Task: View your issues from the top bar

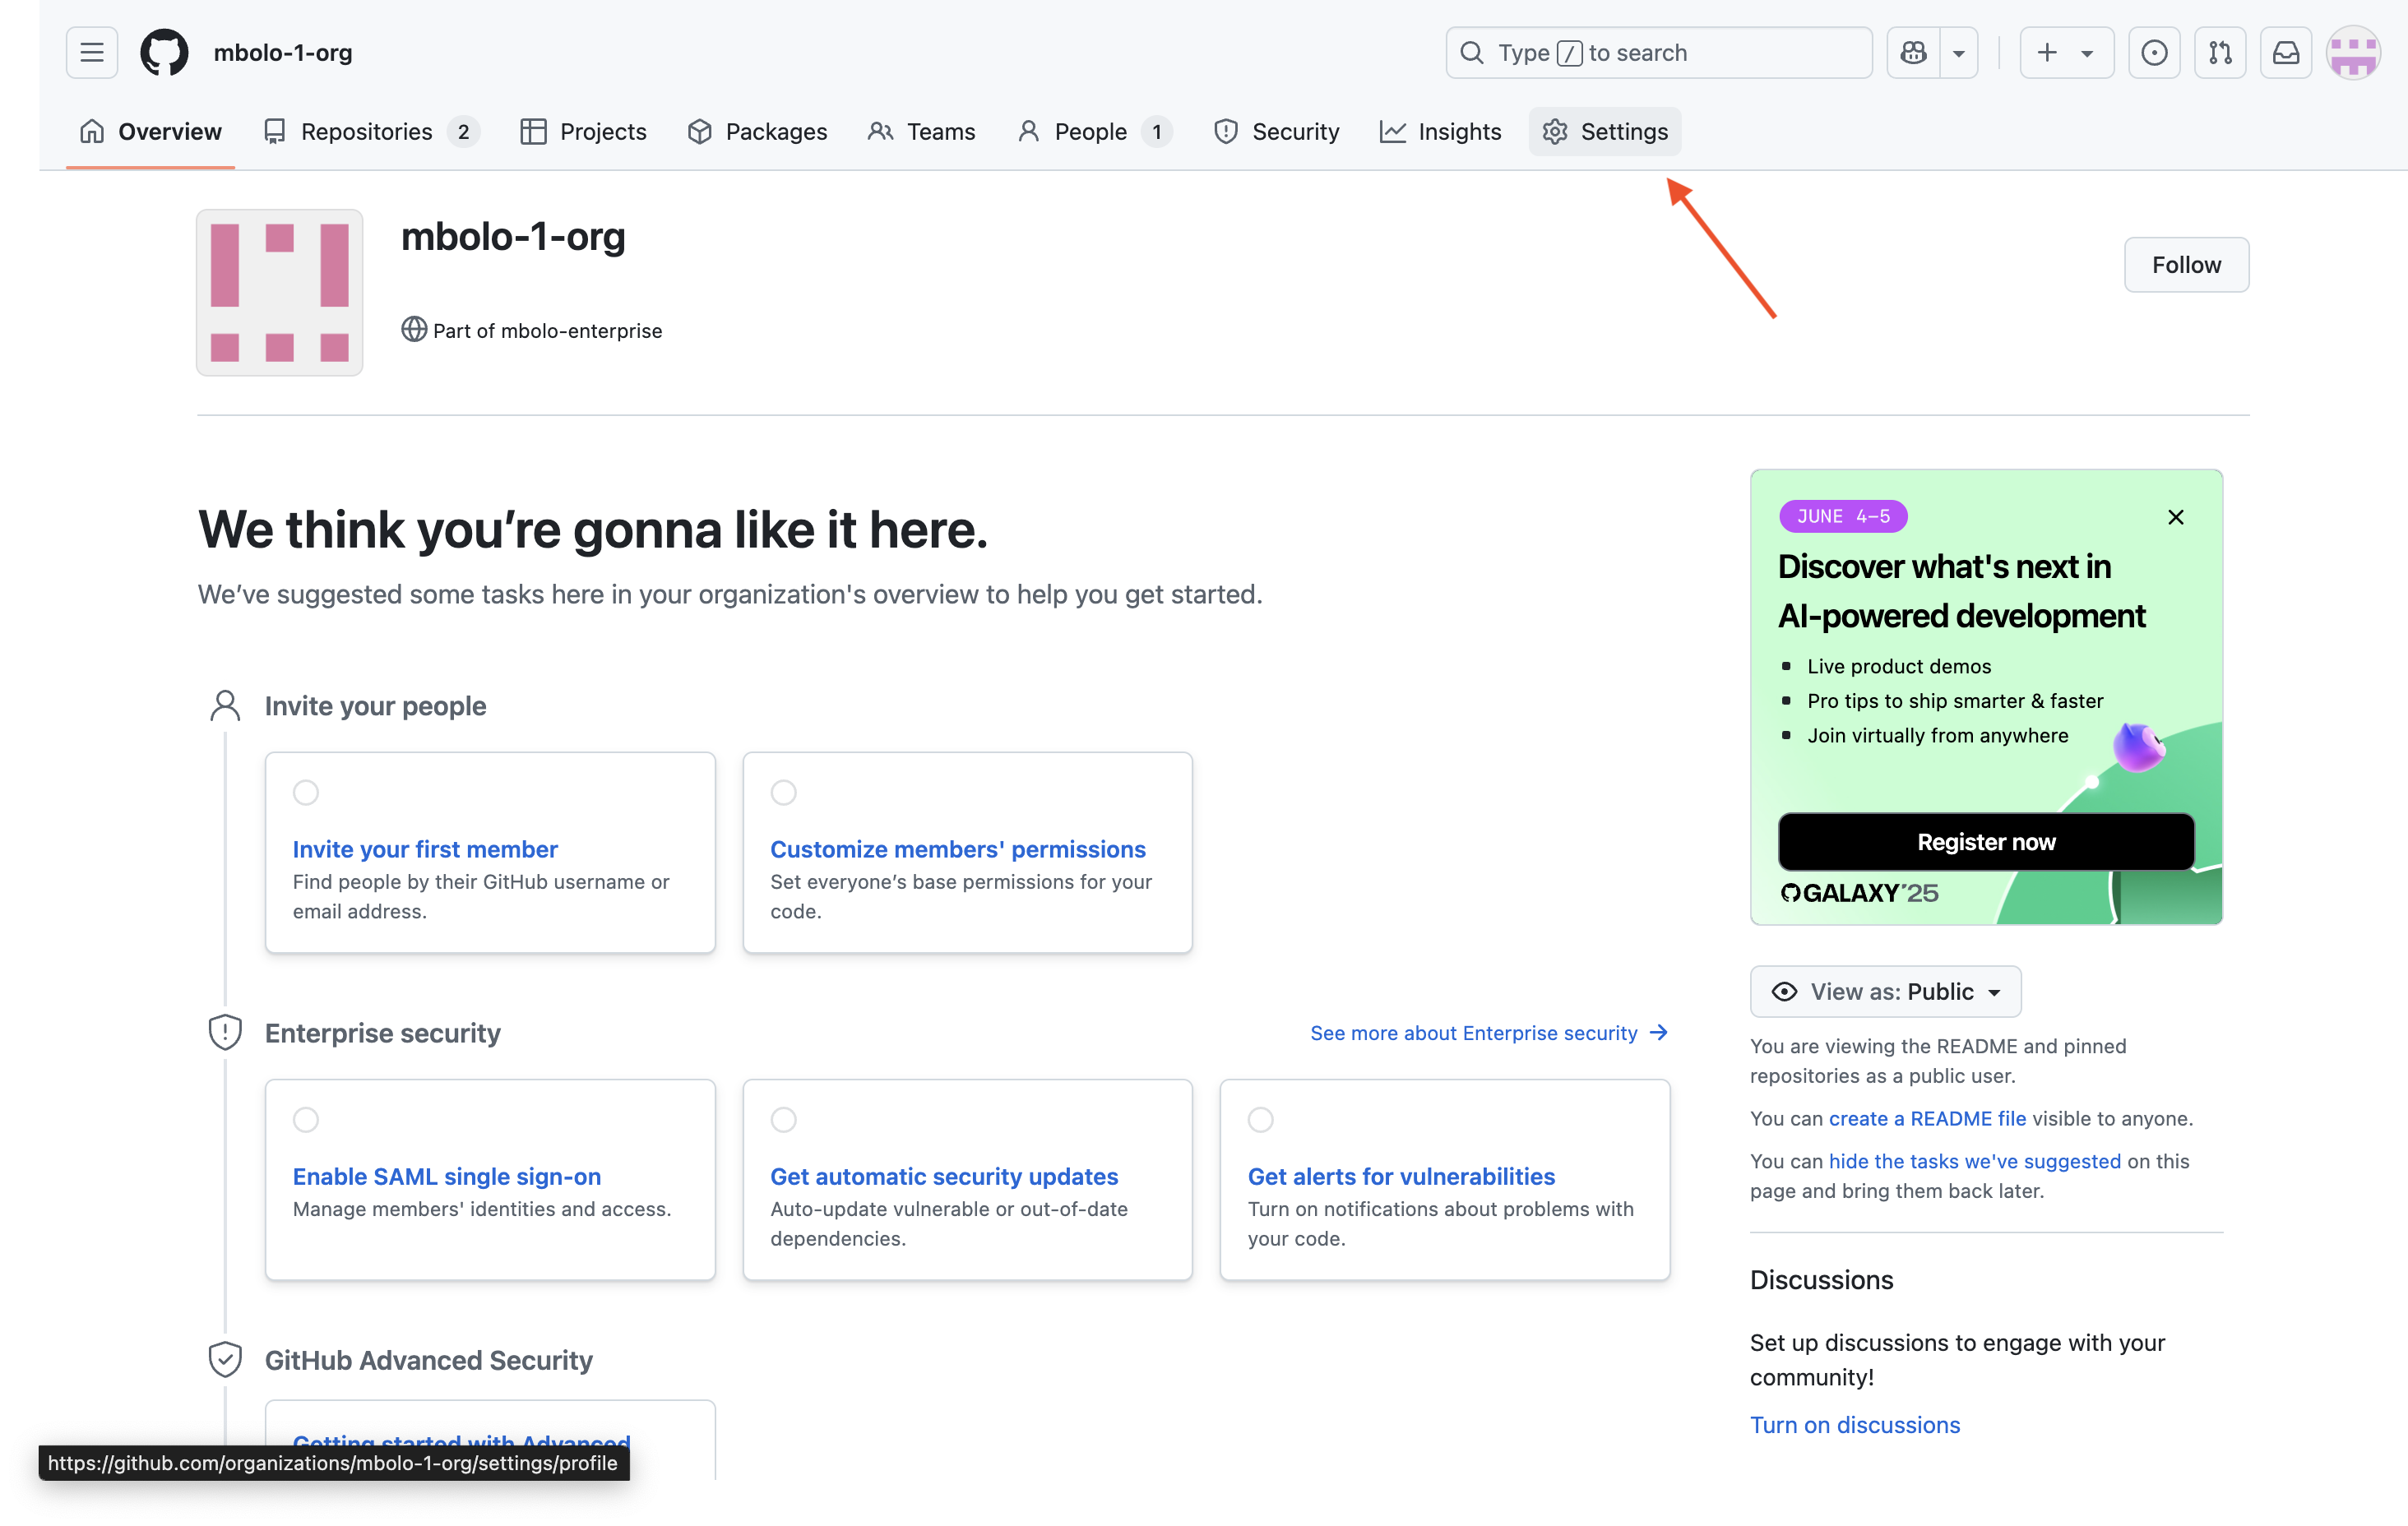Action: point(2153,52)
